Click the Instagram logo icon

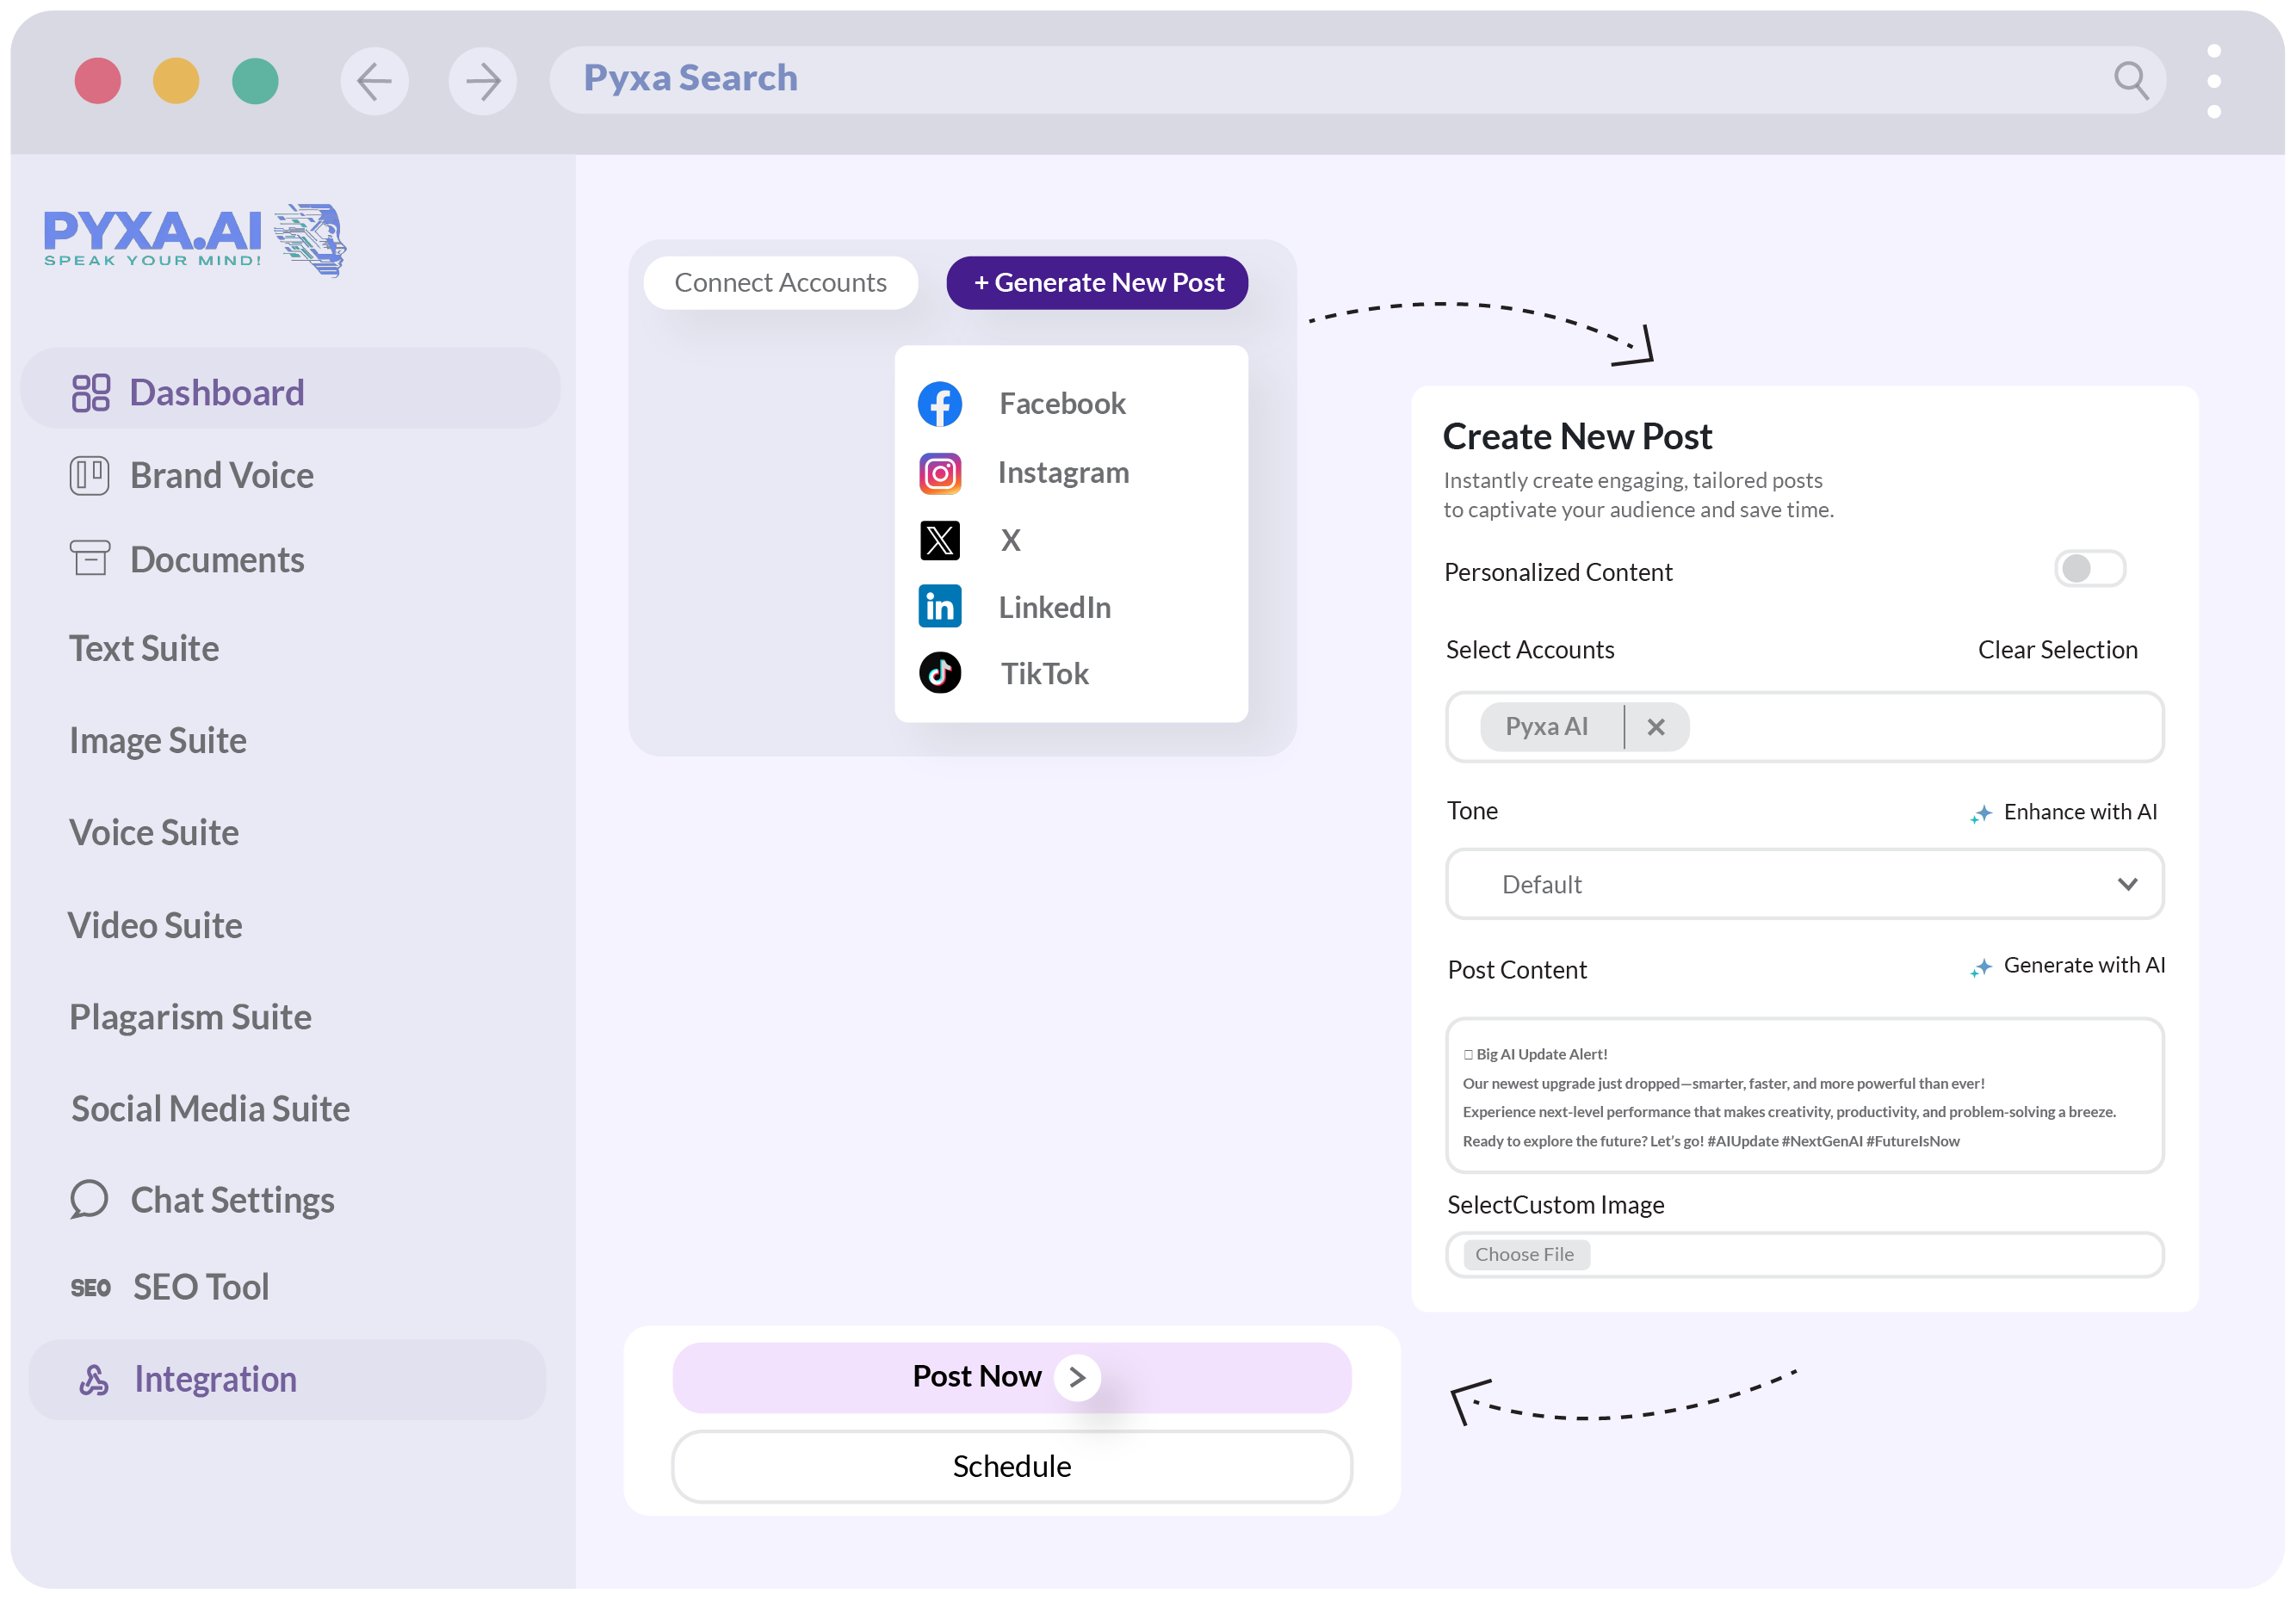pyautogui.click(x=940, y=473)
